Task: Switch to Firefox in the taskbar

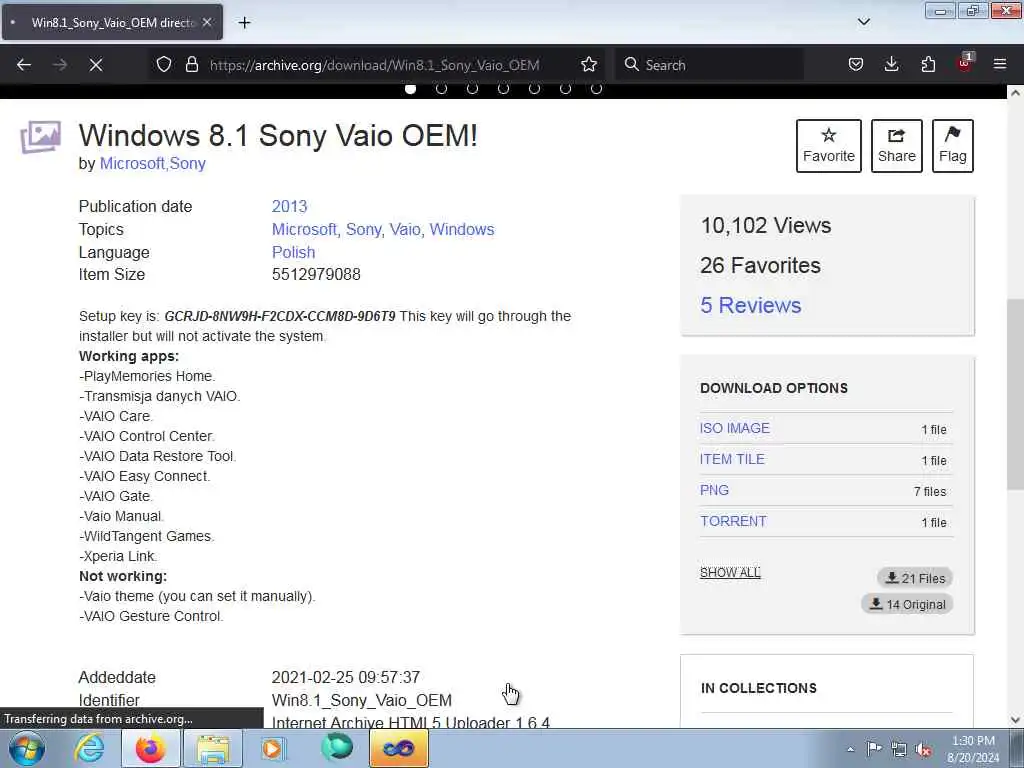Action: pos(150,748)
